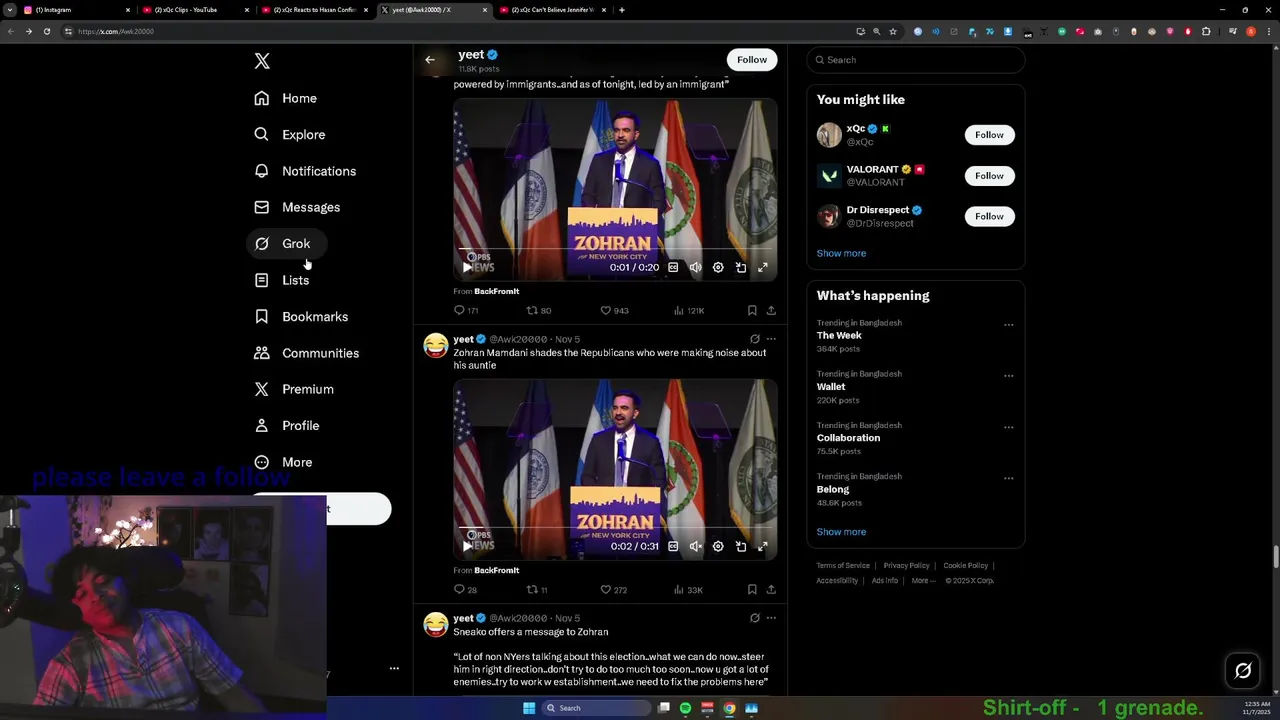Enter fullscreen on the 0:20 video
Viewport: 1280px width, 720px height.
pos(762,267)
